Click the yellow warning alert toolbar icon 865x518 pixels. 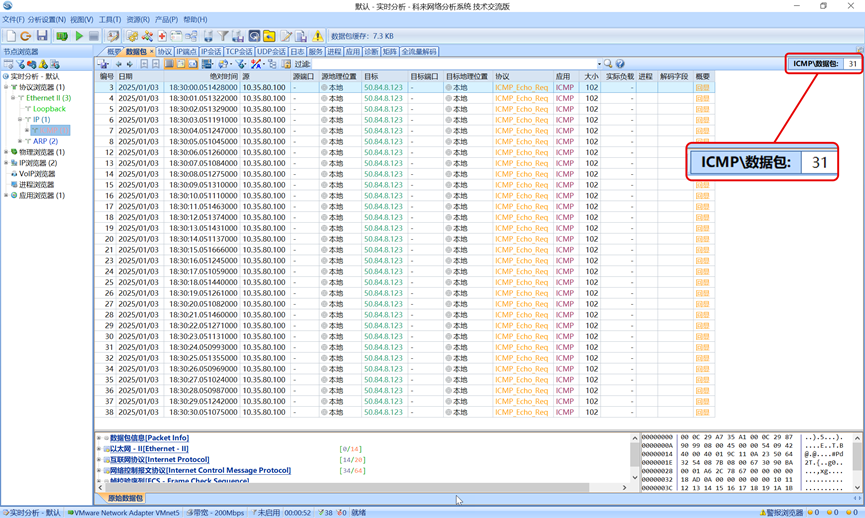[x=317, y=36]
